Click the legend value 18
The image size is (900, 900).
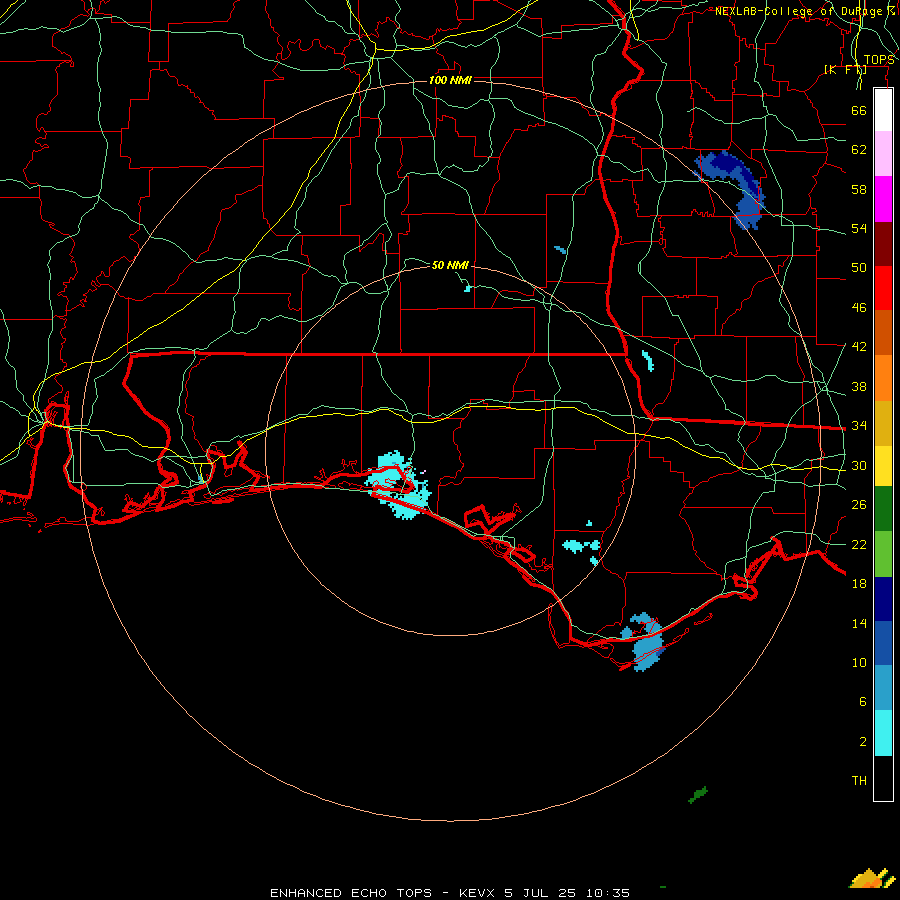[859, 584]
